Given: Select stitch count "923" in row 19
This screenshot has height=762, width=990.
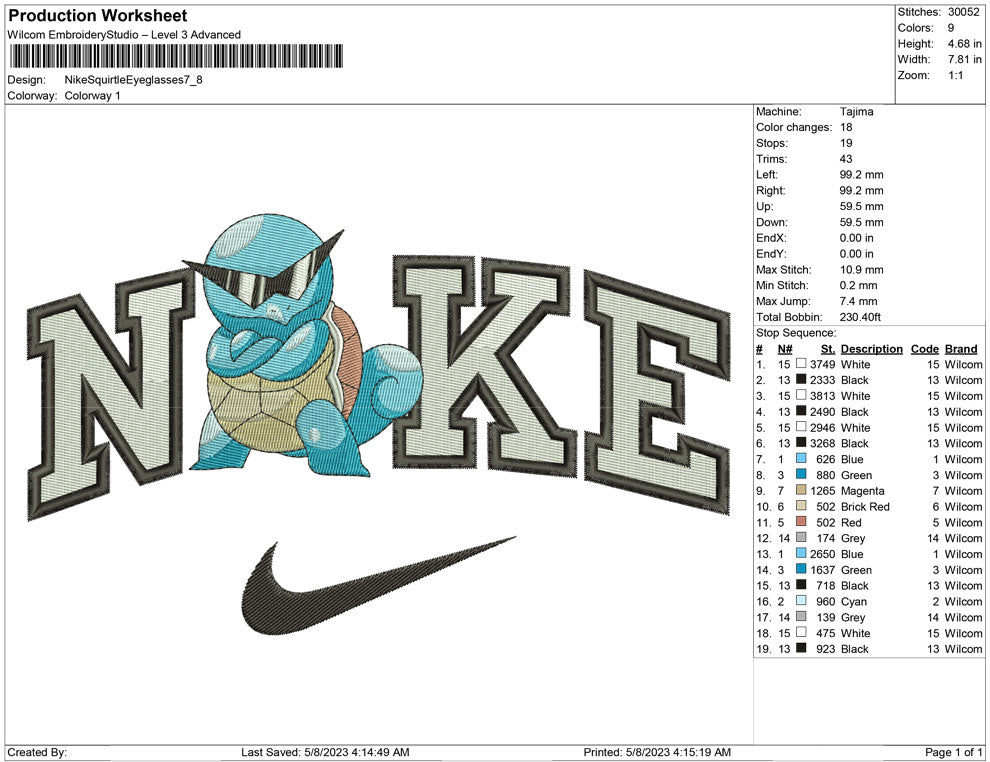Looking at the screenshot, I should tap(826, 649).
